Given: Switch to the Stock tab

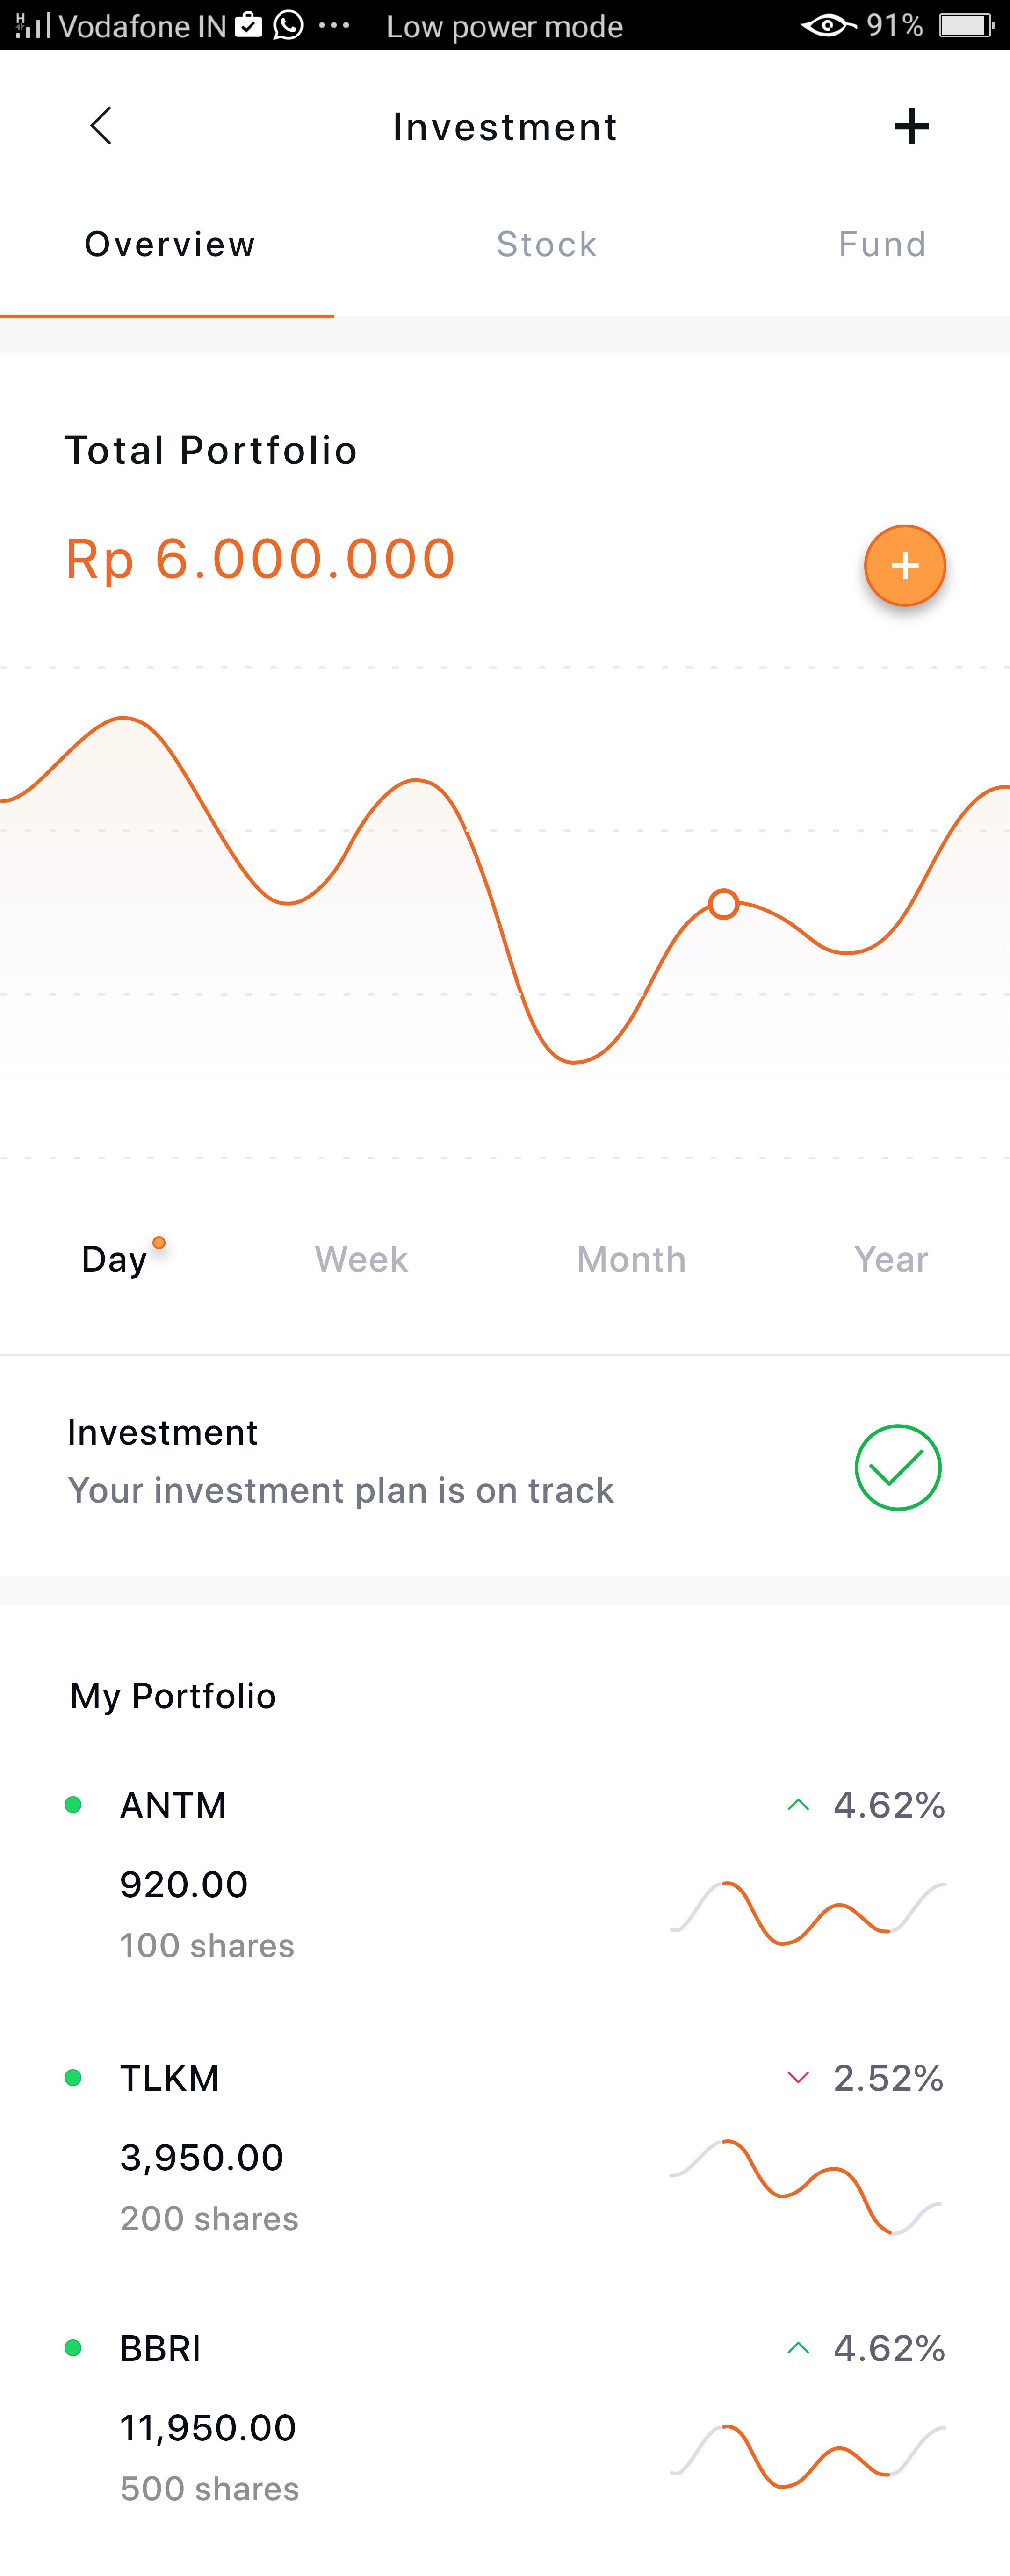Looking at the screenshot, I should pos(546,244).
